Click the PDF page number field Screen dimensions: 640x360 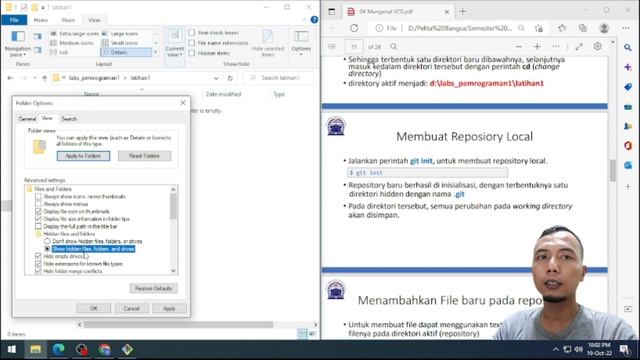point(354,47)
